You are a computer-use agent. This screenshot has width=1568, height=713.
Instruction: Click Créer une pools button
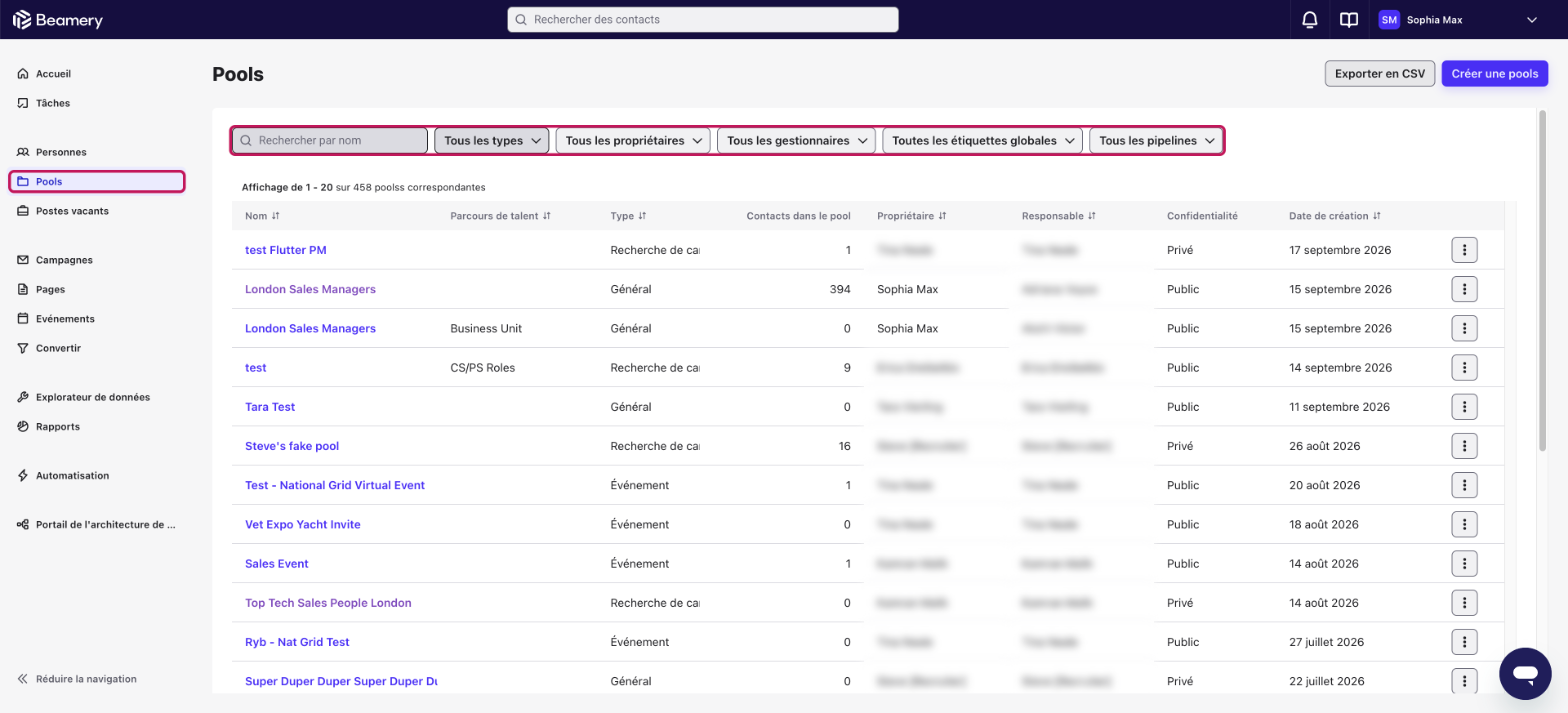[1495, 74]
